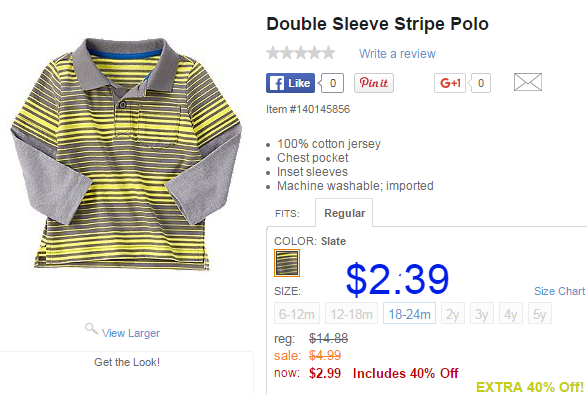Select size 6-12m
The width and height of the screenshot is (587, 395).
tap(297, 313)
